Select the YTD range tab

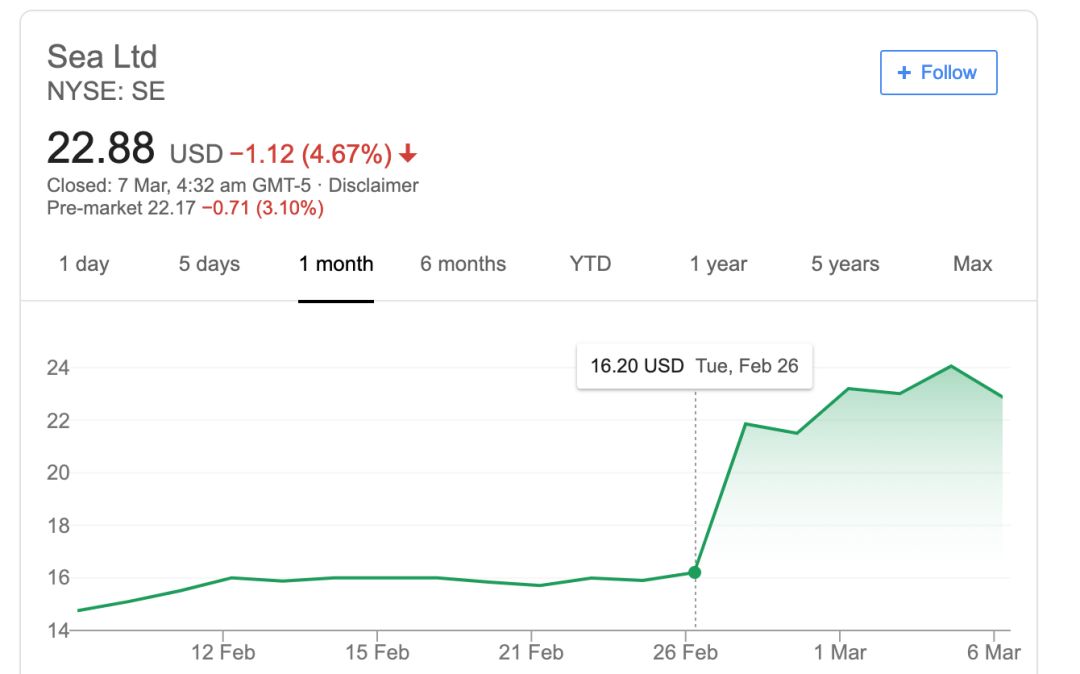click(x=590, y=264)
